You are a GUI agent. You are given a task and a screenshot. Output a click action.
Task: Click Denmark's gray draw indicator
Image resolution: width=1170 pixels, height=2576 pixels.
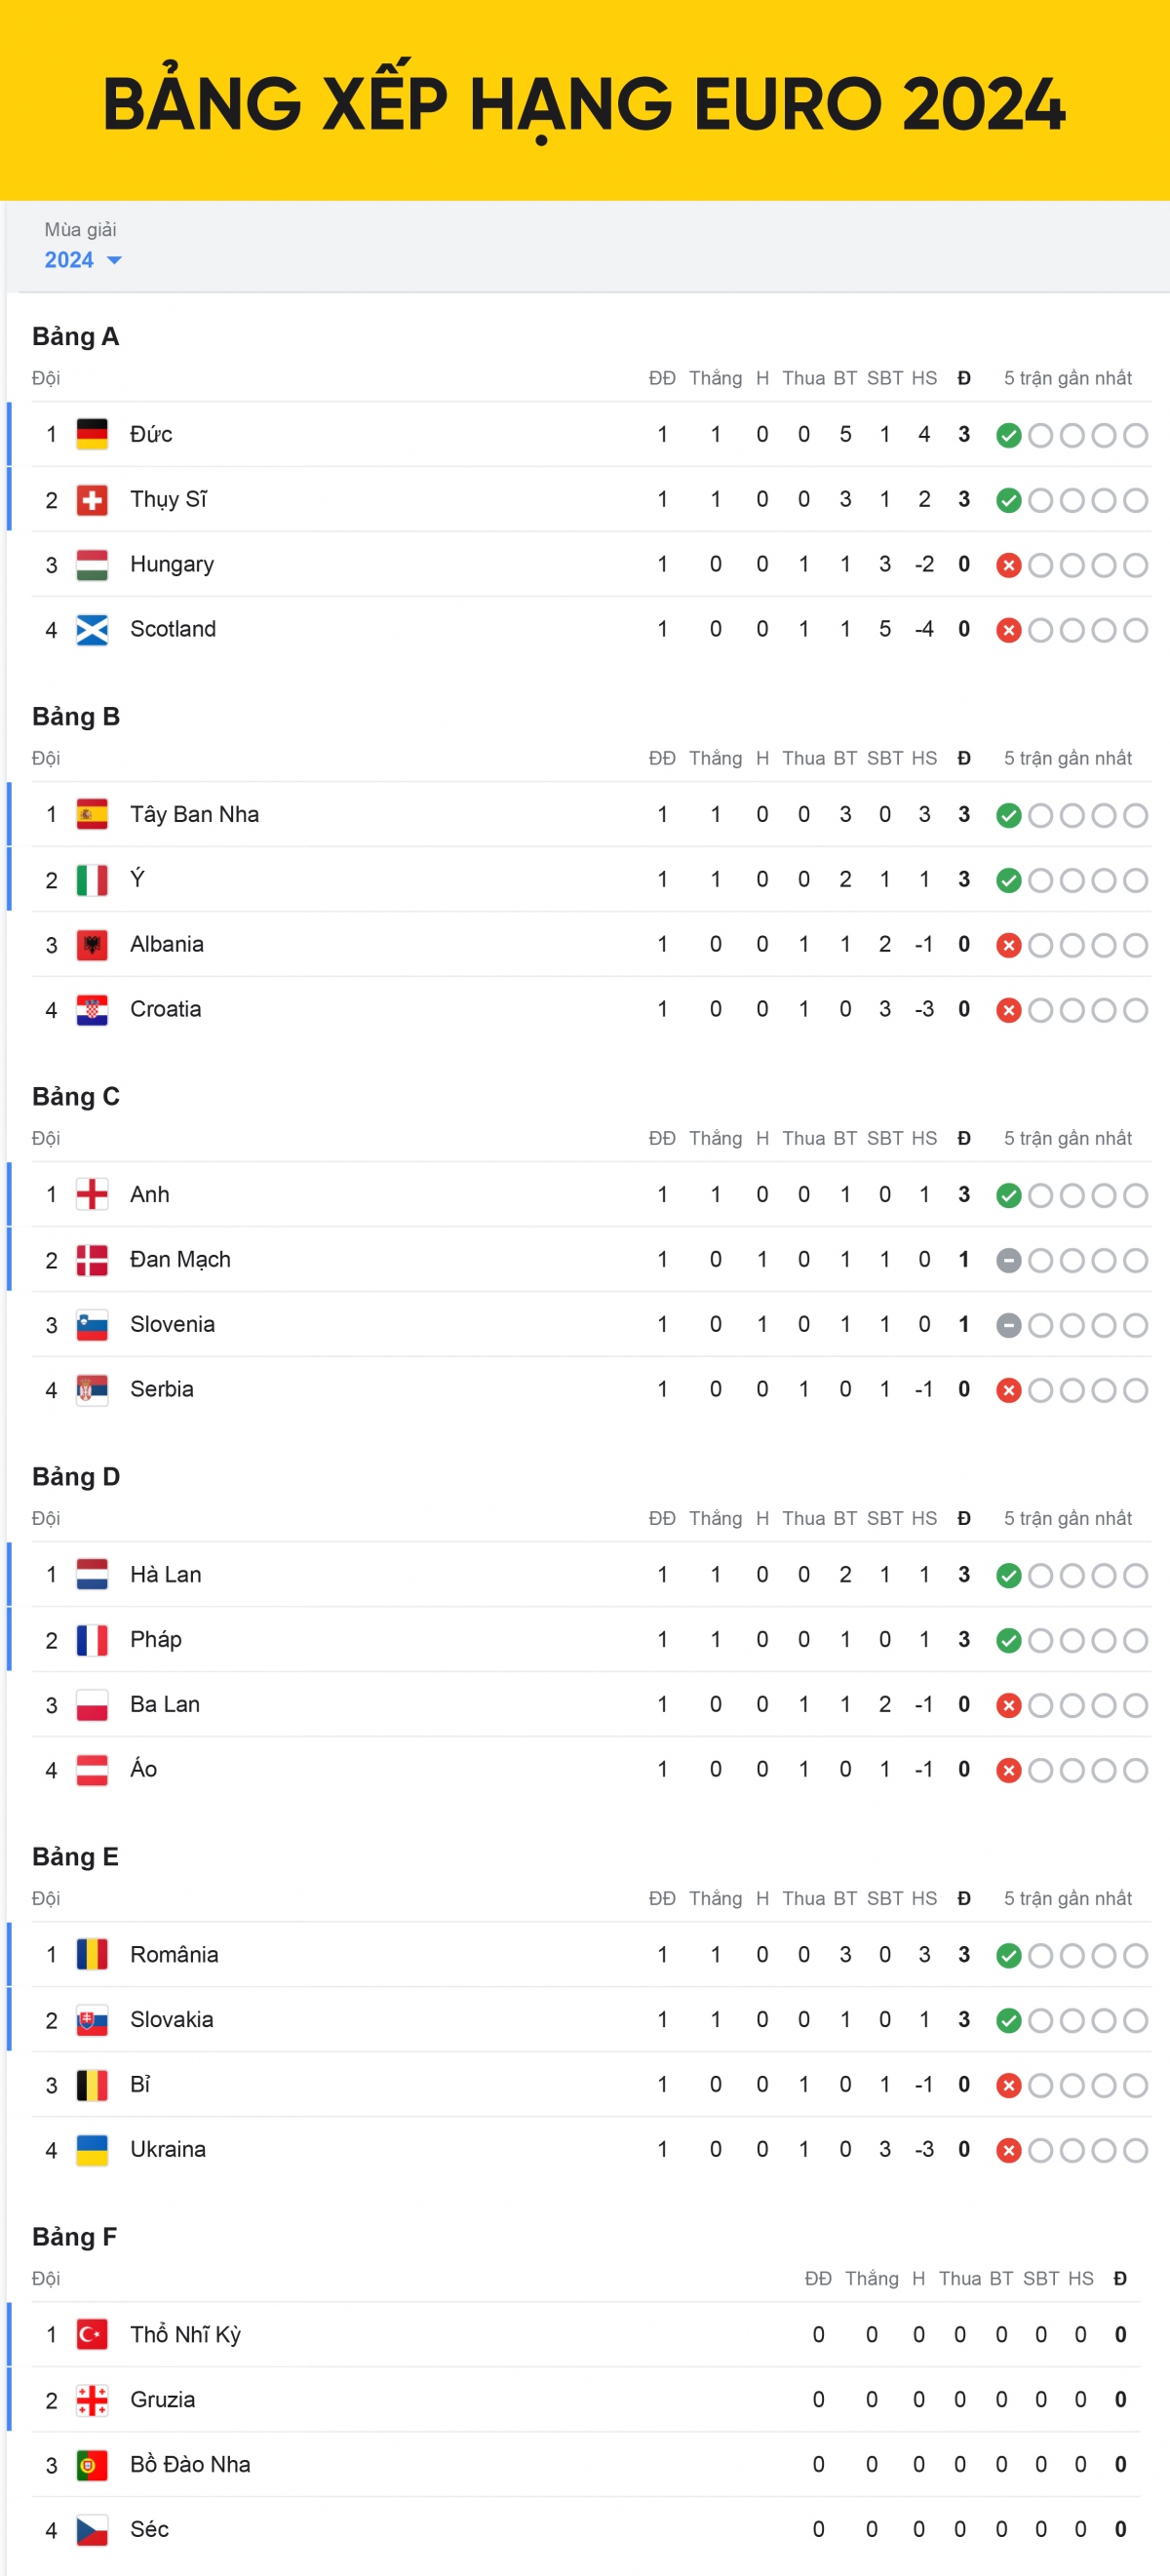pyautogui.click(x=1009, y=1260)
